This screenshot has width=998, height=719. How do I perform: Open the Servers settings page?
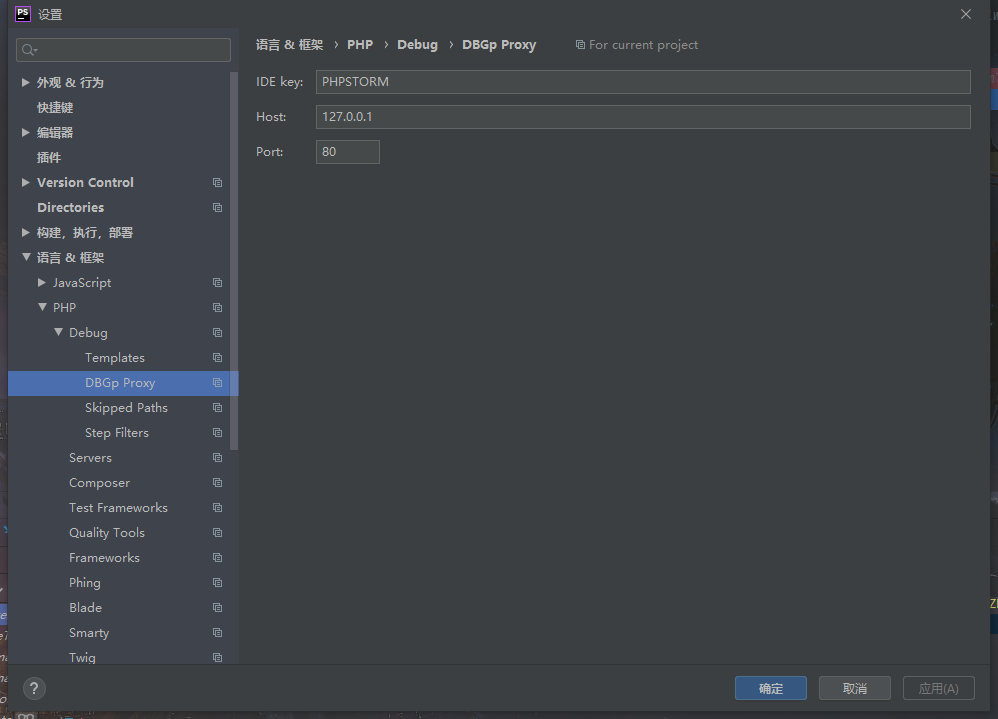(90, 457)
